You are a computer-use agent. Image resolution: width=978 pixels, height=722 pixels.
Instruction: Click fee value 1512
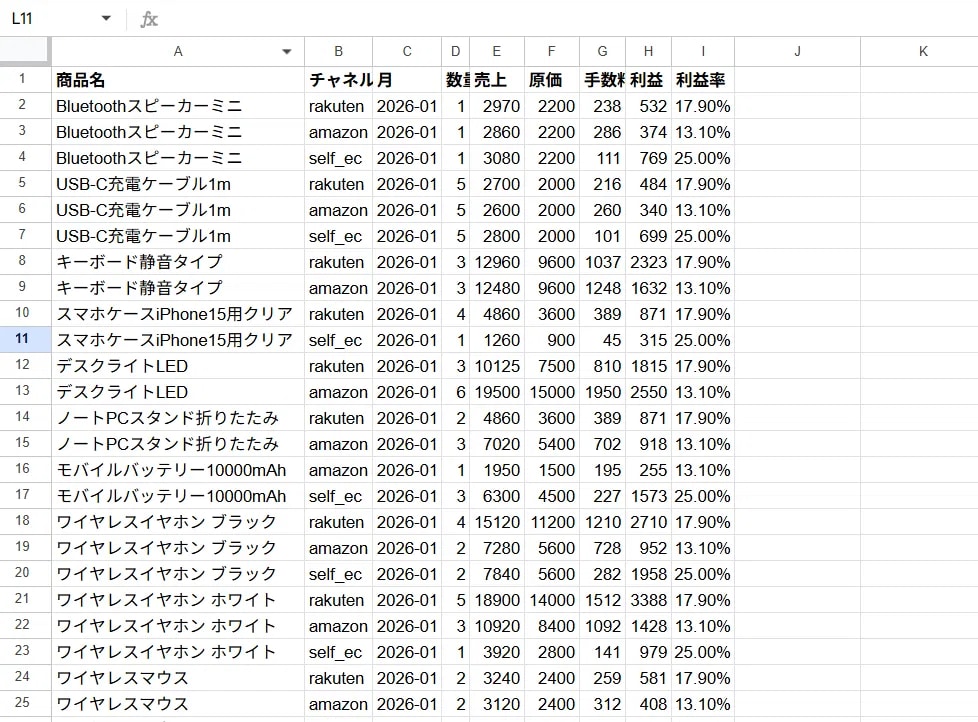(603, 600)
